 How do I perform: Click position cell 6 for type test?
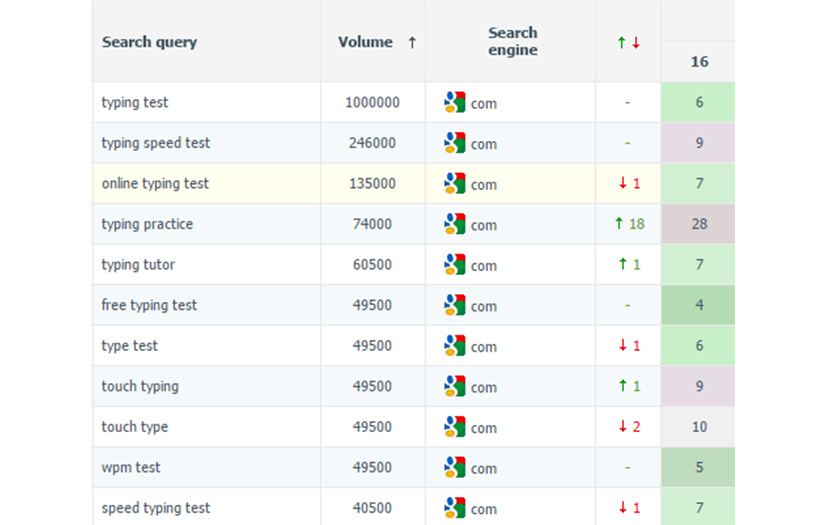tap(698, 345)
